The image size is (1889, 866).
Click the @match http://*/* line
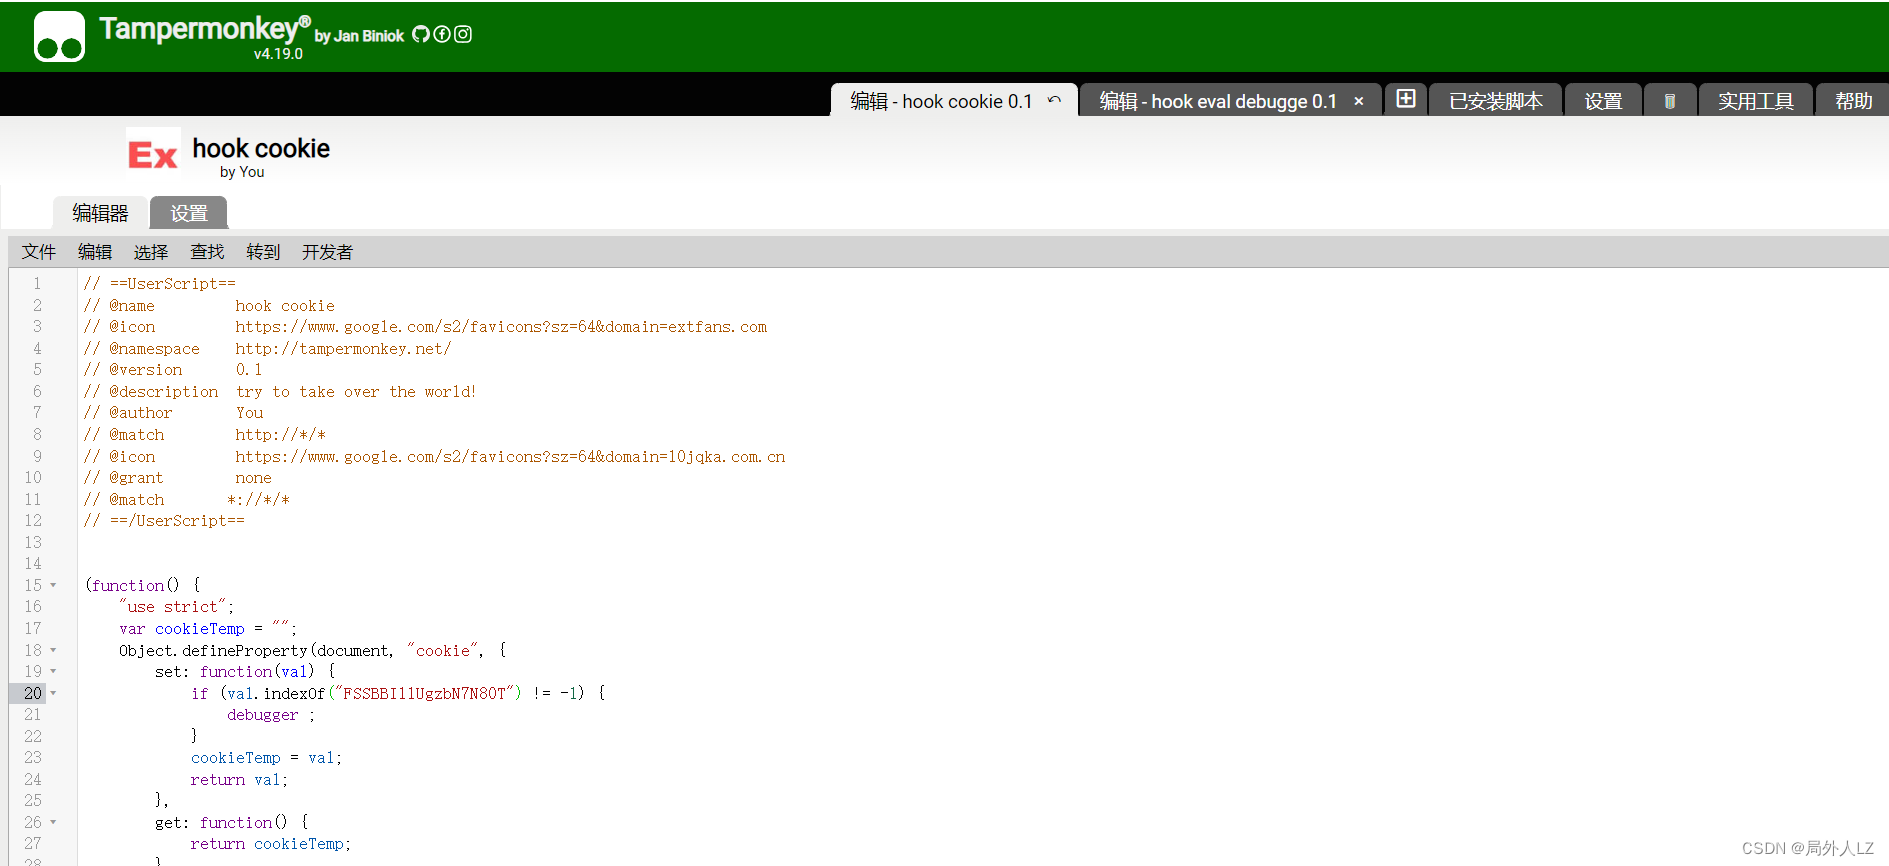click(x=205, y=435)
